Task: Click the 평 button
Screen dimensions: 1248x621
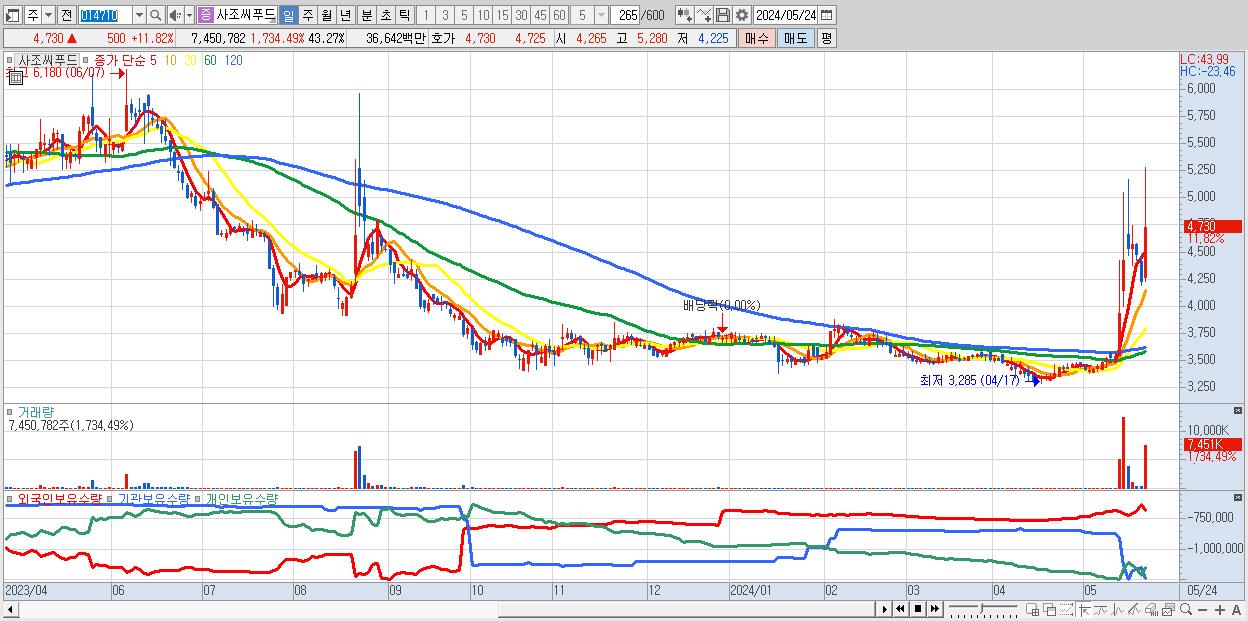Action: point(827,38)
